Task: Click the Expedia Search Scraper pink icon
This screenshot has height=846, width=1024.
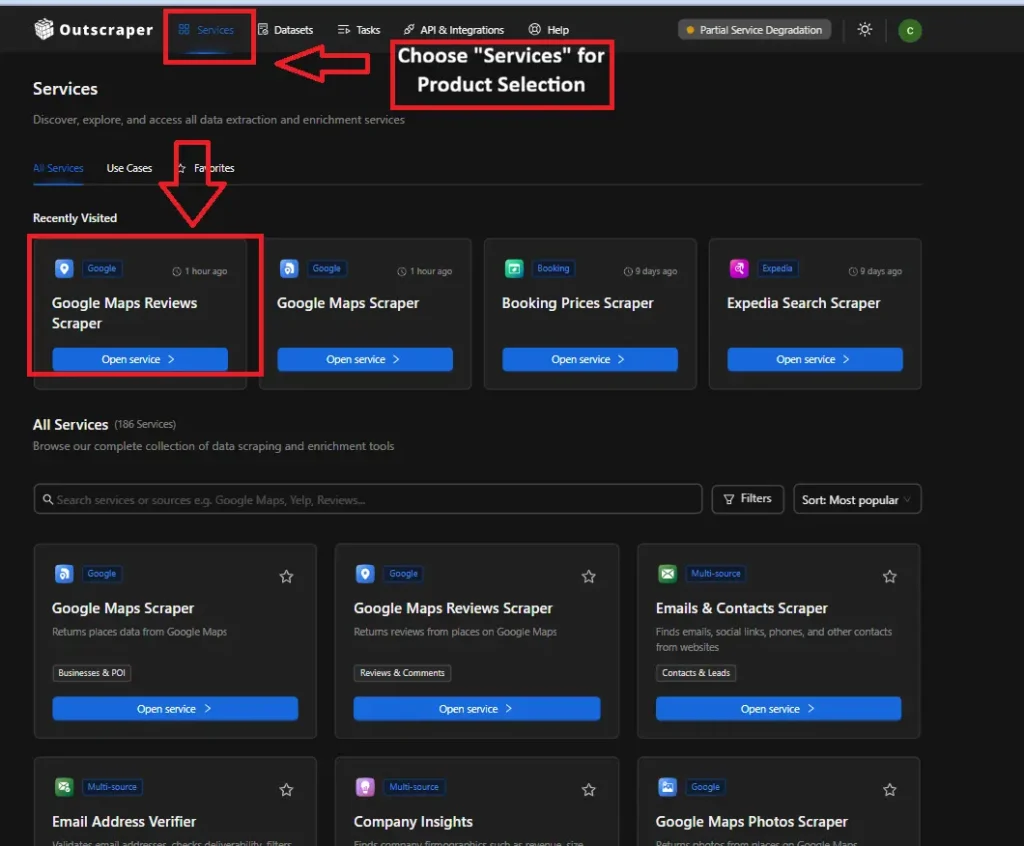Action: tap(739, 268)
